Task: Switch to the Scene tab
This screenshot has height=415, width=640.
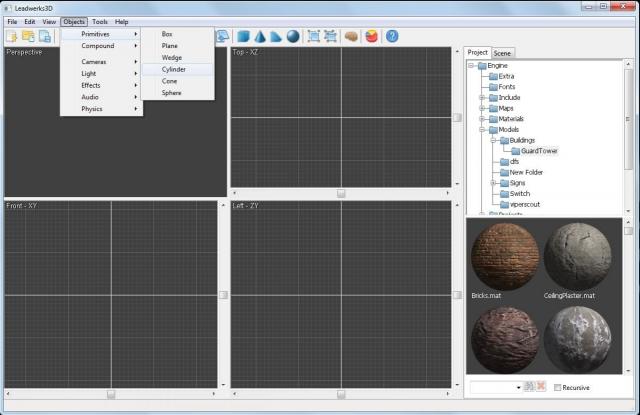Action: point(503,52)
